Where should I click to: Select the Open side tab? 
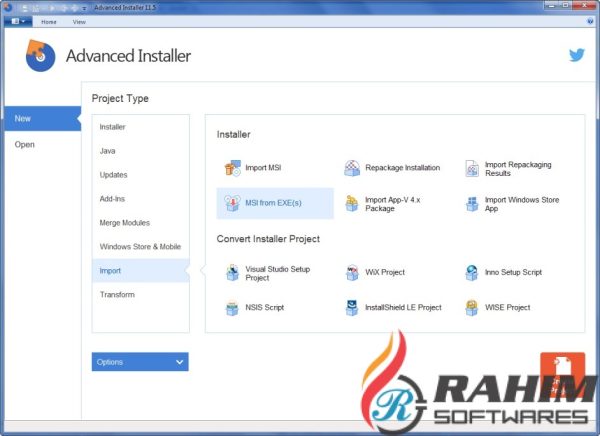click(43, 144)
